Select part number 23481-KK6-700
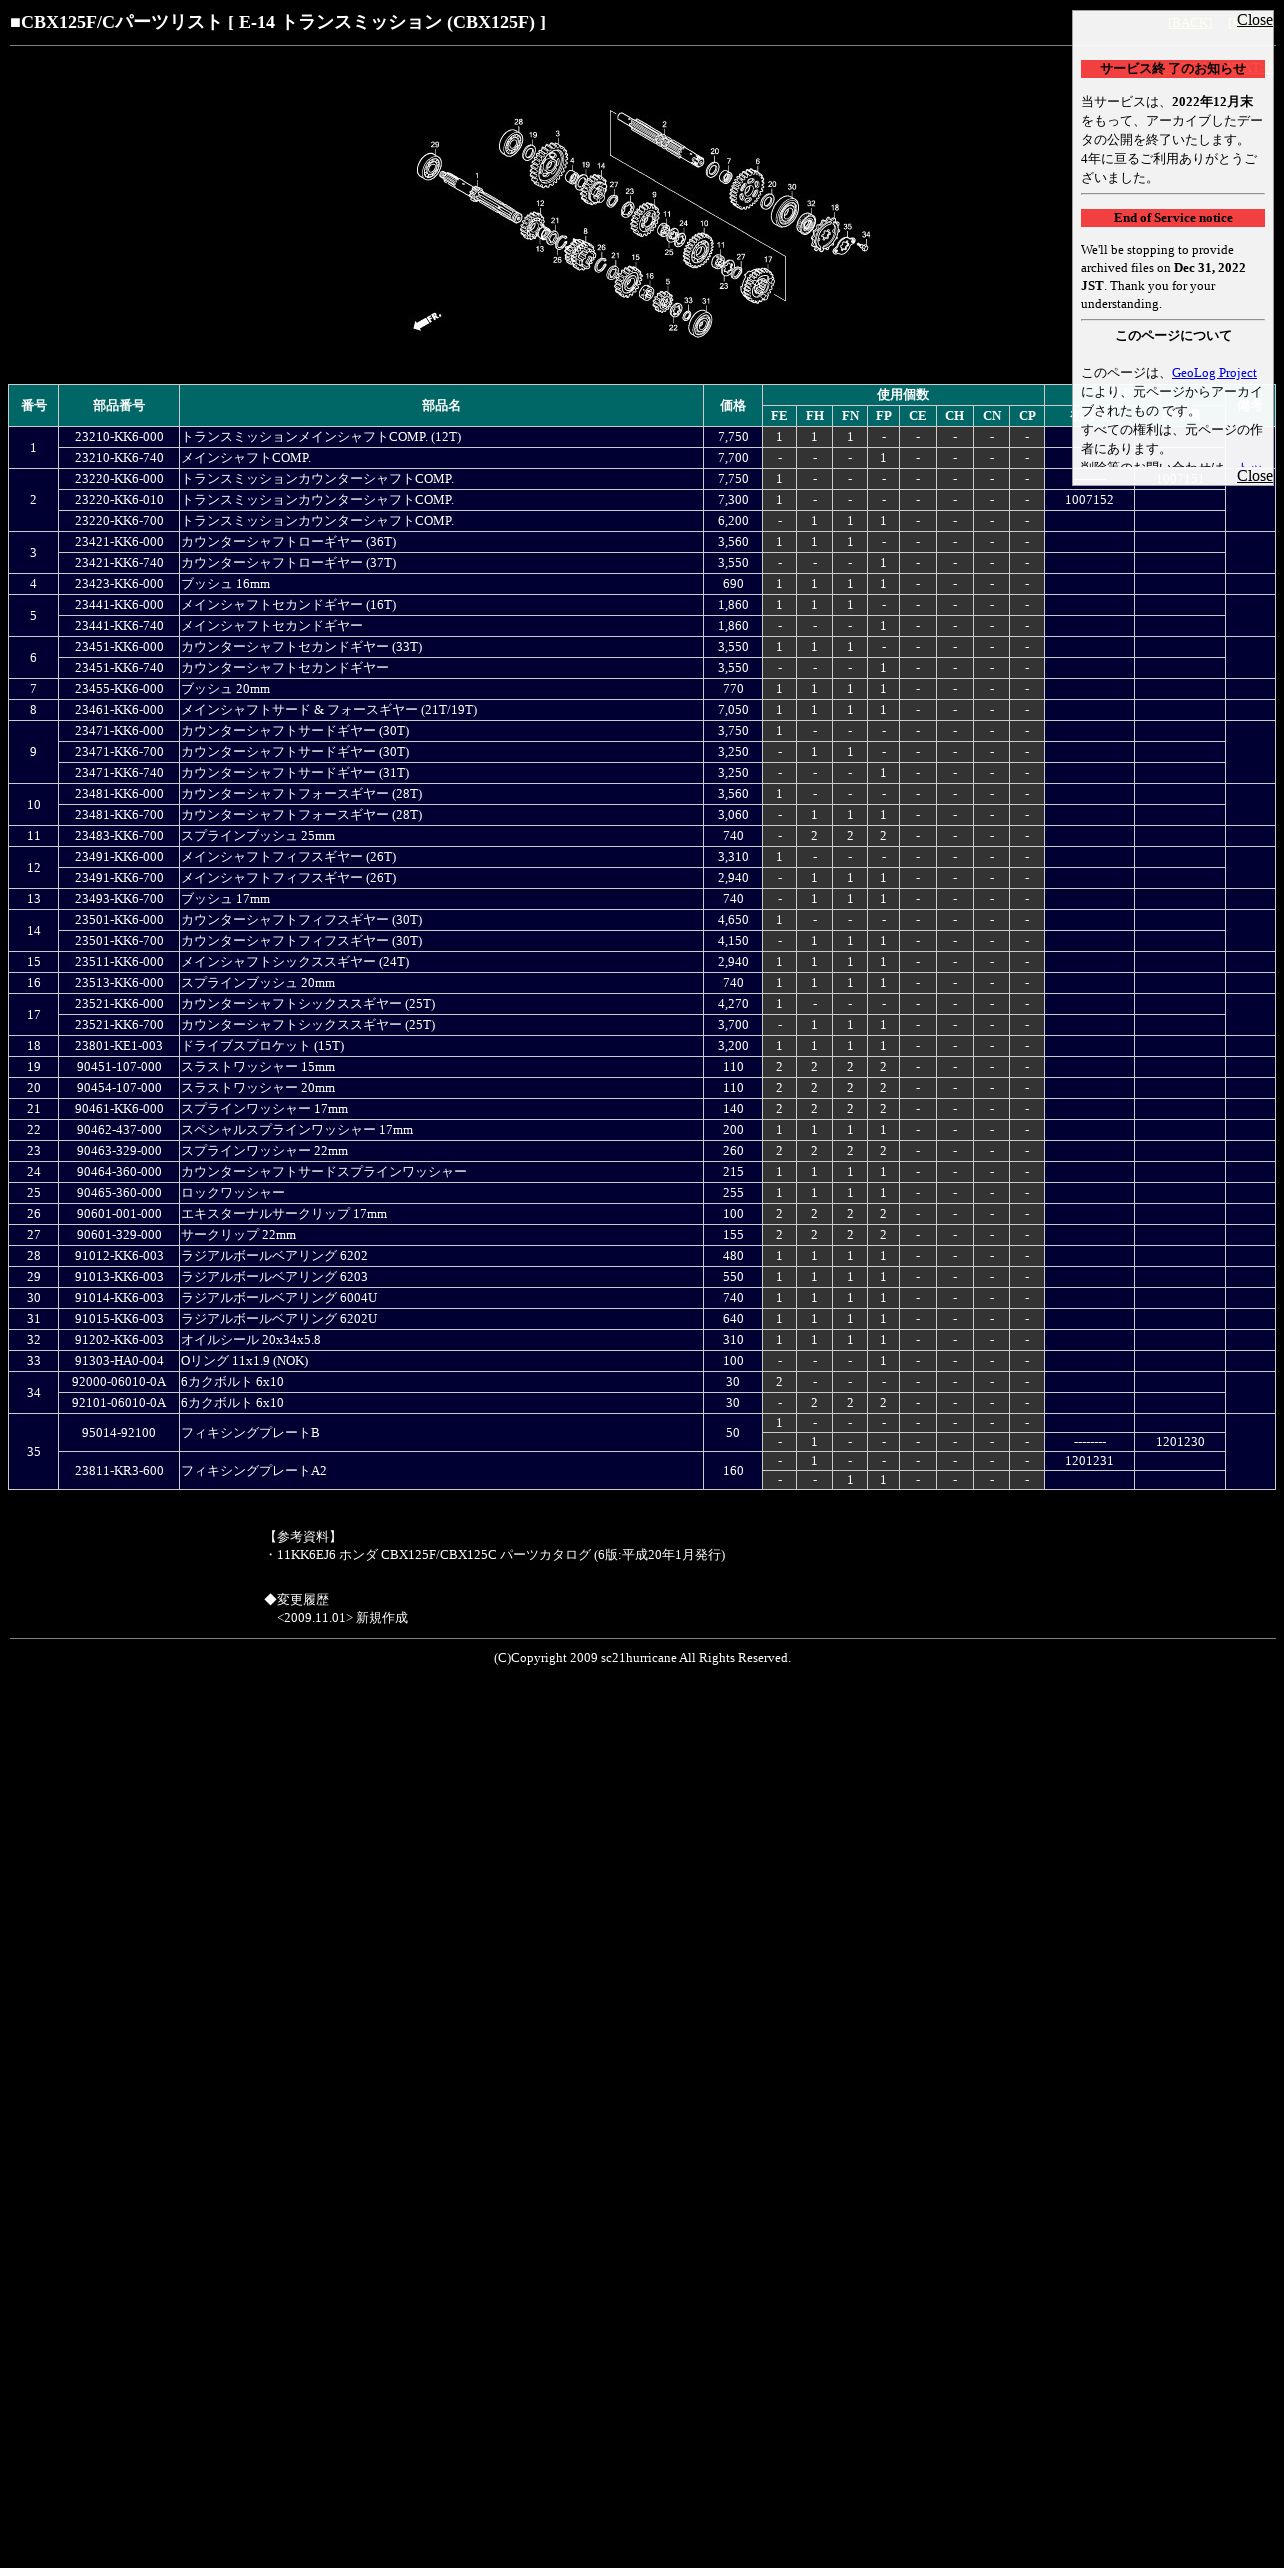The height and width of the screenshot is (2568, 1284). click(x=119, y=815)
